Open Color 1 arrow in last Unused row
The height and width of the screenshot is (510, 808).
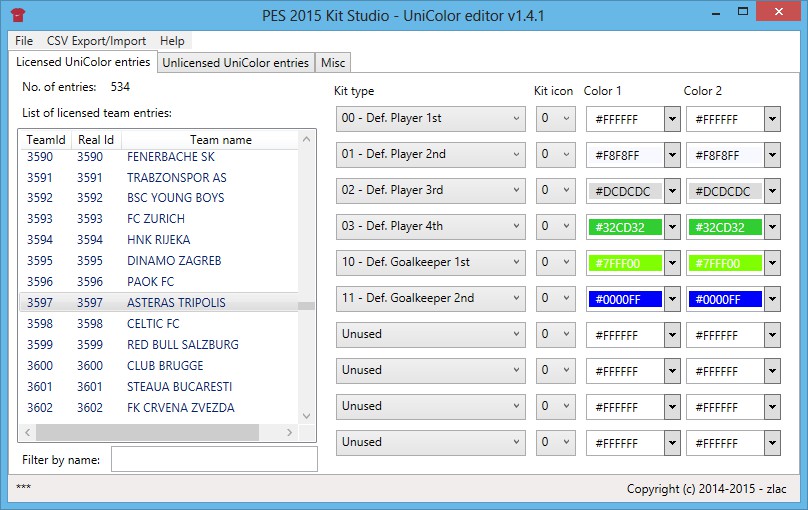672,443
